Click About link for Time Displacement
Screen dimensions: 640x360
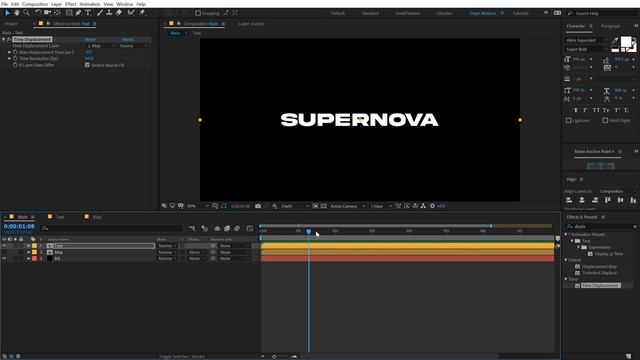pyautogui.click(x=128, y=40)
